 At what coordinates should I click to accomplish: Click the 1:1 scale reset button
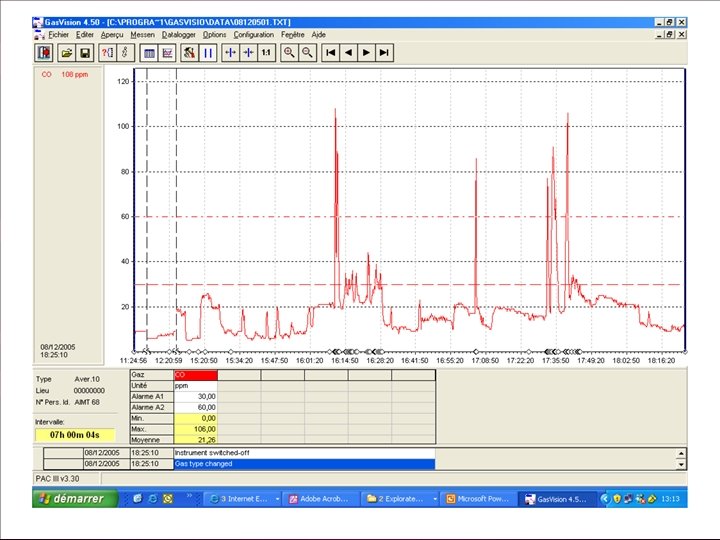[266, 52]
